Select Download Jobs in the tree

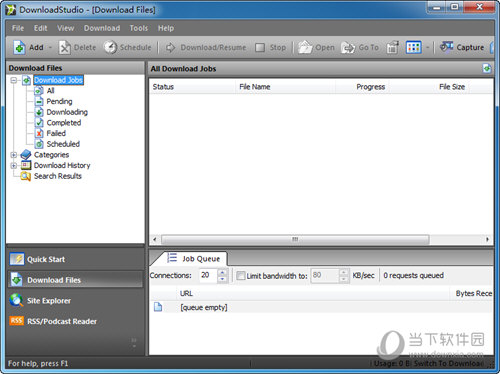(x=58, y=80)
